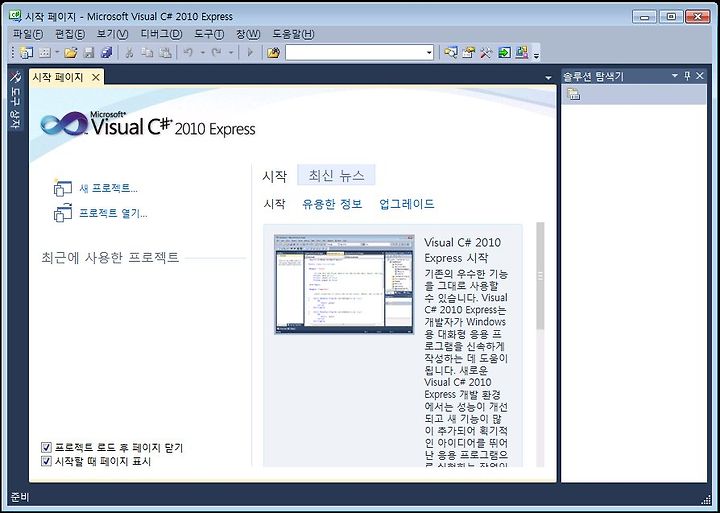Screen dimensions: 720x513
Task: Click the resize grip in the status bar
Action: (x=706, y=500)
